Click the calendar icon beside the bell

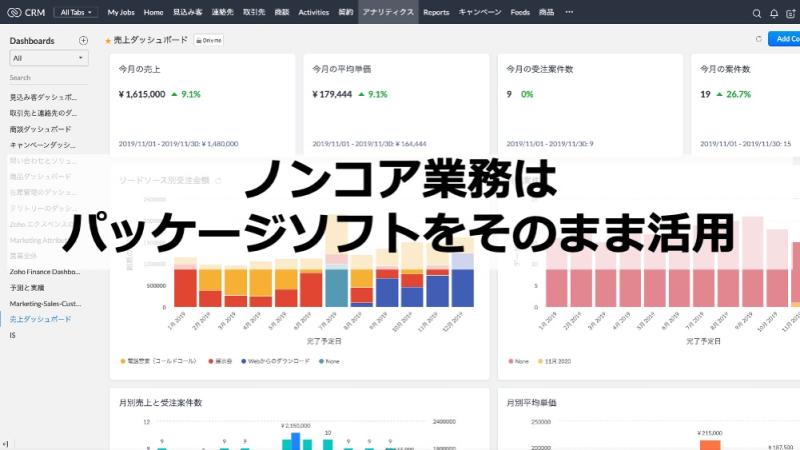(791, 13)
